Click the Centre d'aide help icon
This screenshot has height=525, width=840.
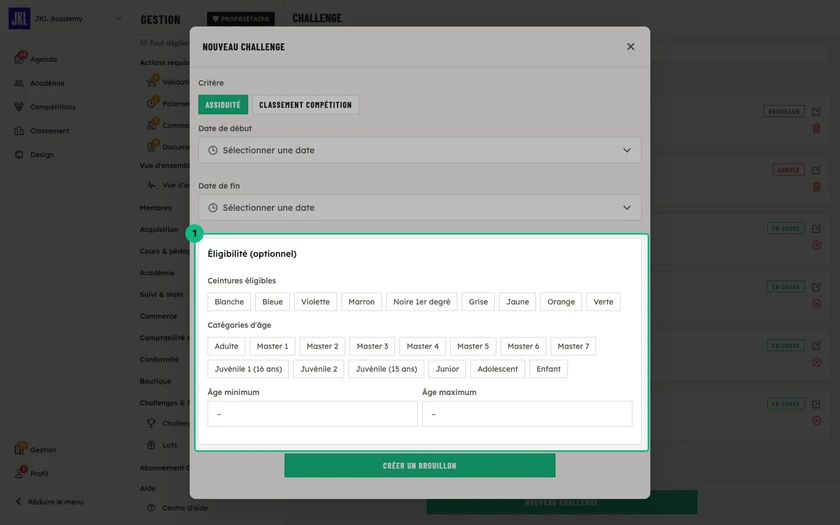coord(152,507)
